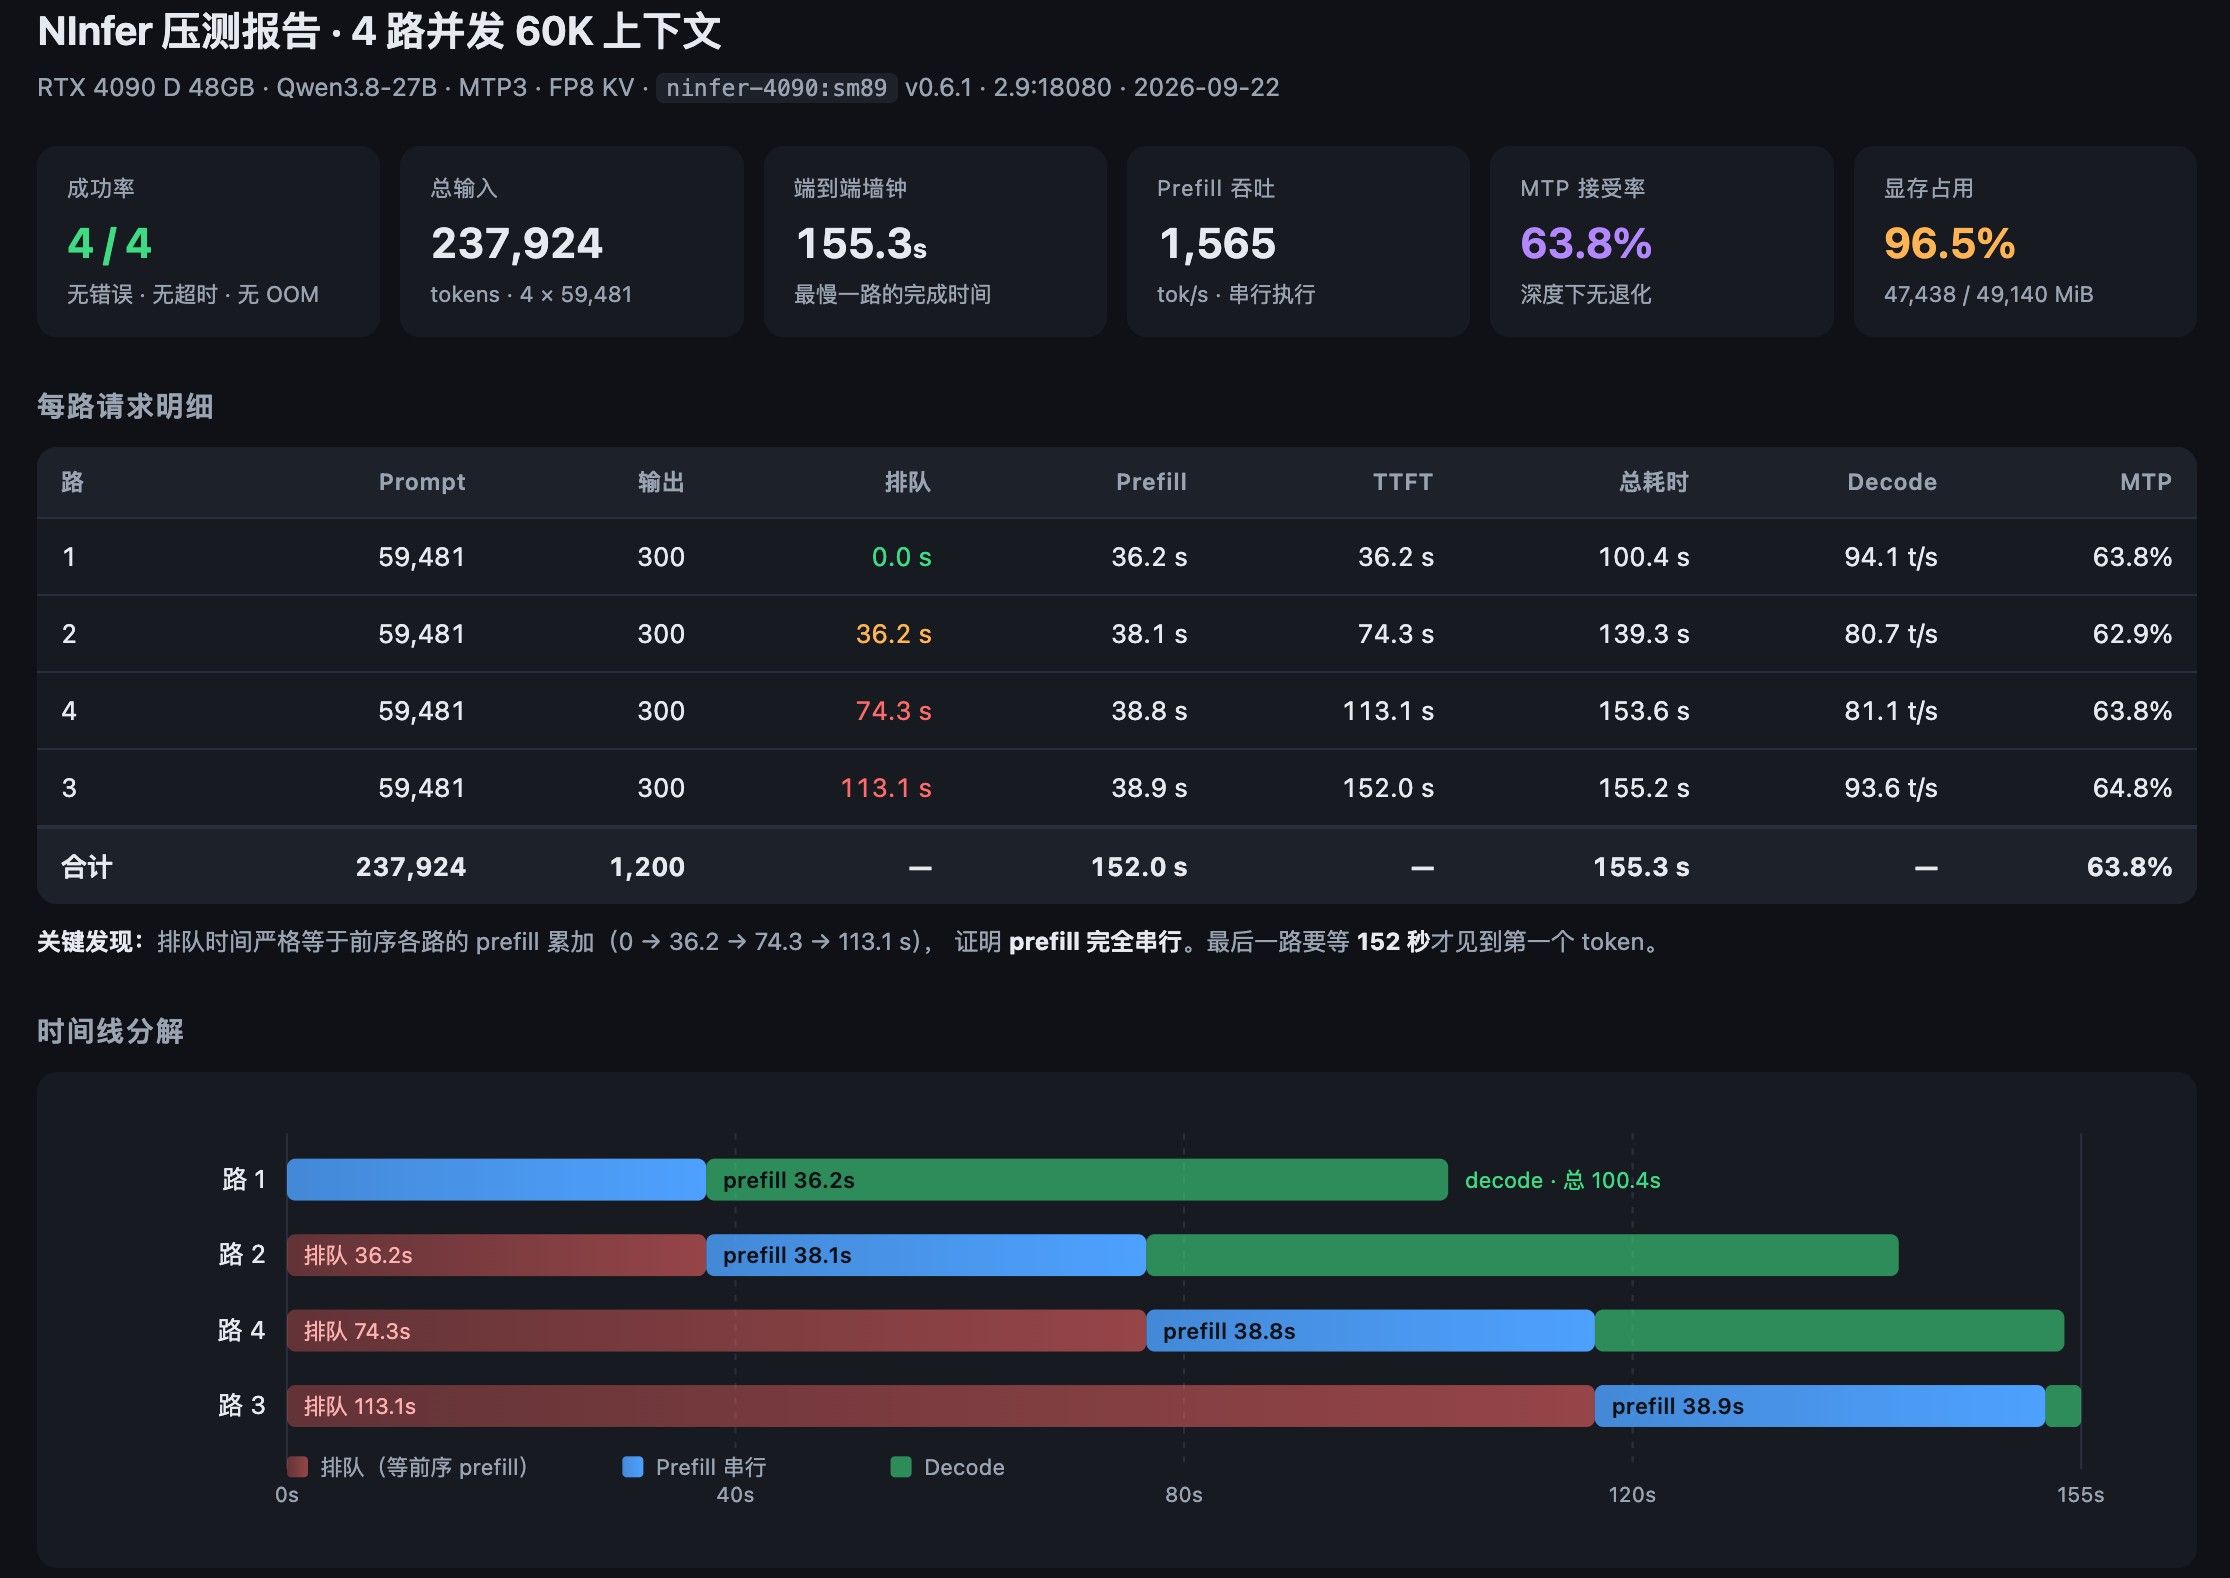Click the 120s axis tick label
Image resolution: width=2230 pixels, height=1578 pixels.
pyautogui.click(x=1632, y=1495)
